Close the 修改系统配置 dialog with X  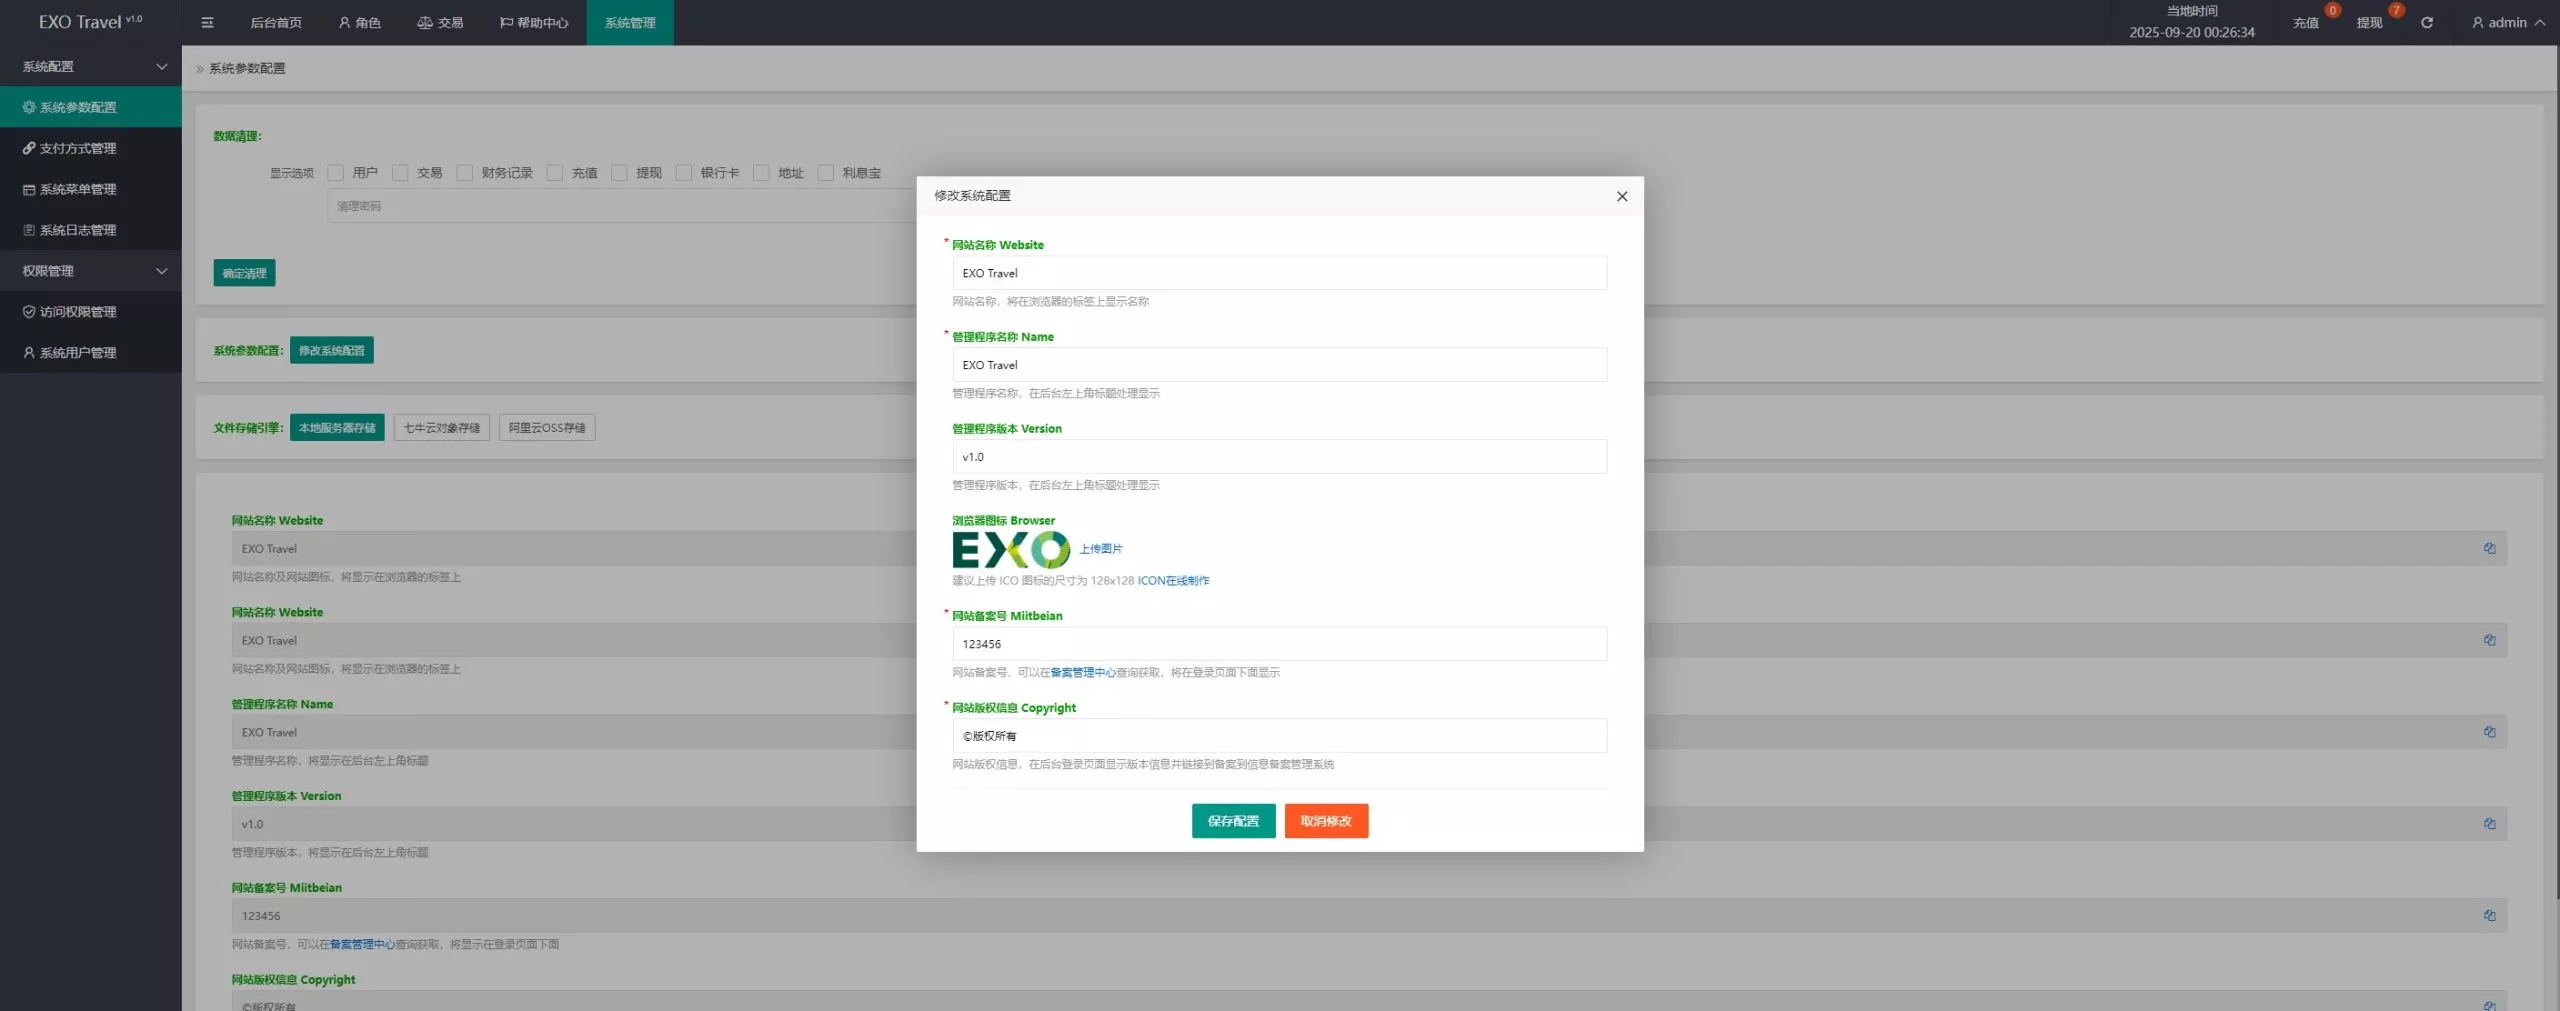(x=1621, y=196)
